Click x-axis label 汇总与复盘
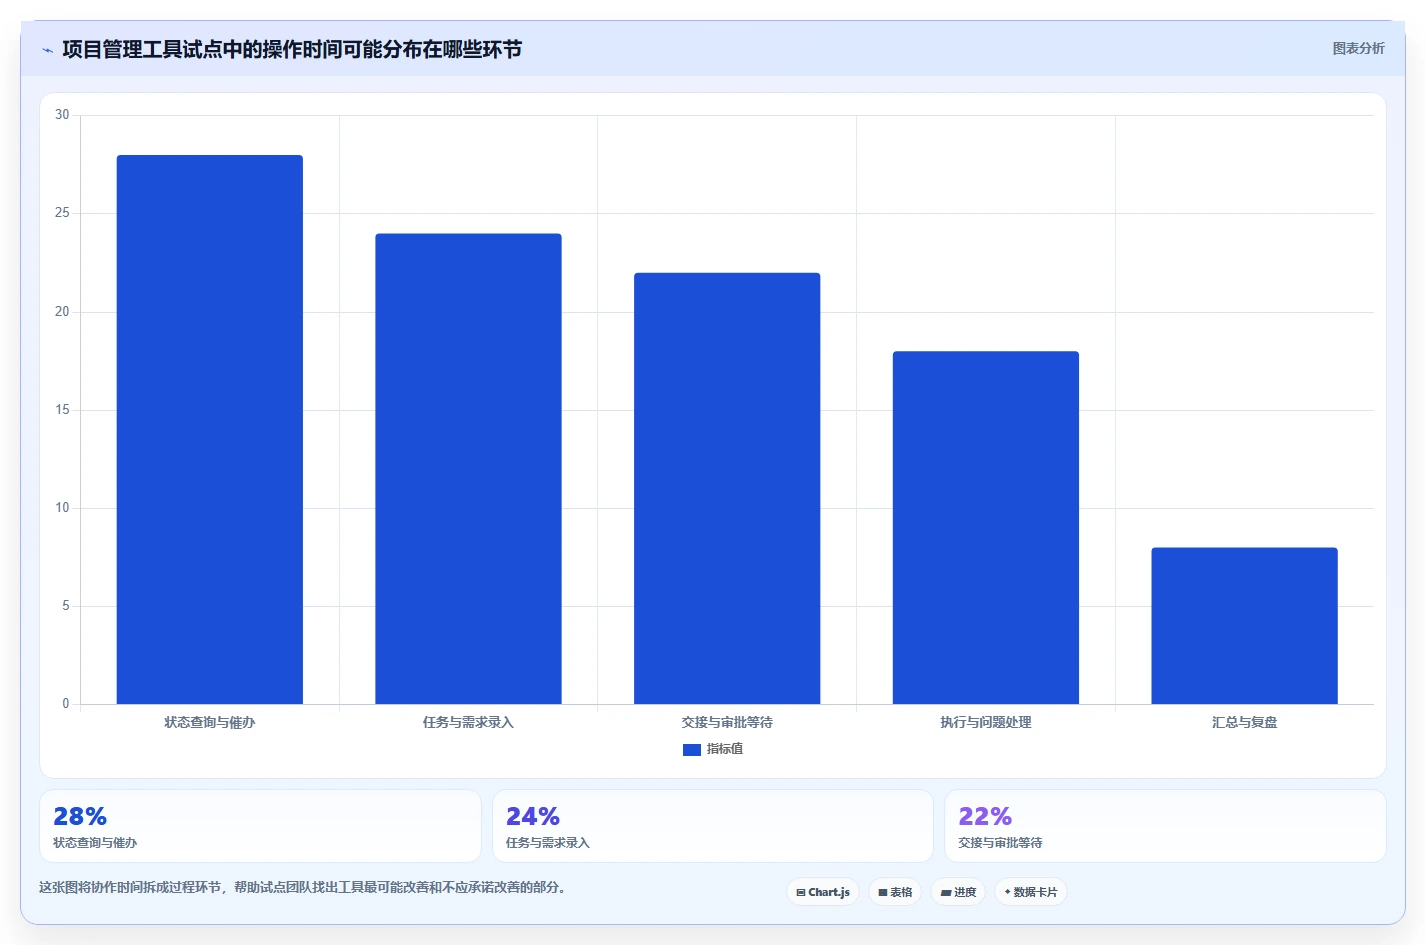The width and height of the screenshot is (1426, 945). pos(1244,722)
